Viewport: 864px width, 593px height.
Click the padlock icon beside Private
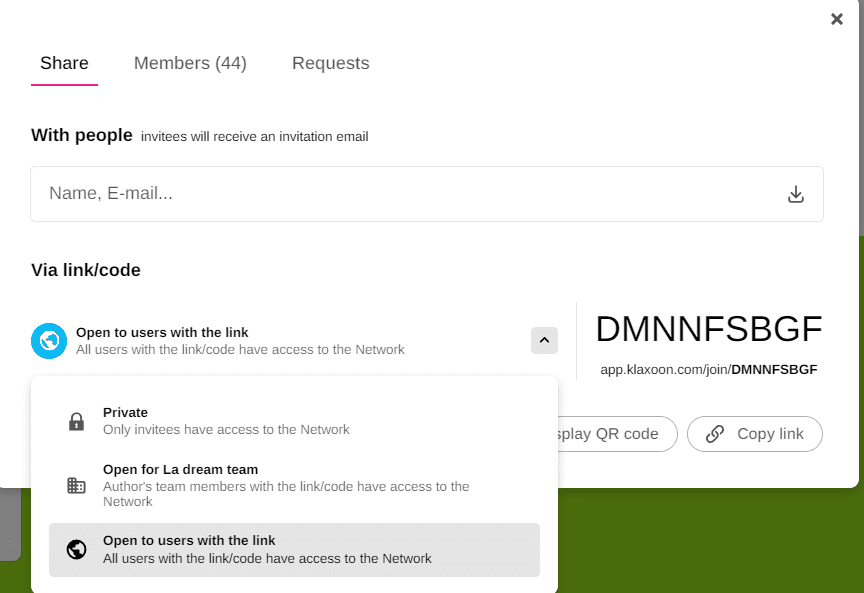pyautogui.click(x=76, y=421)
